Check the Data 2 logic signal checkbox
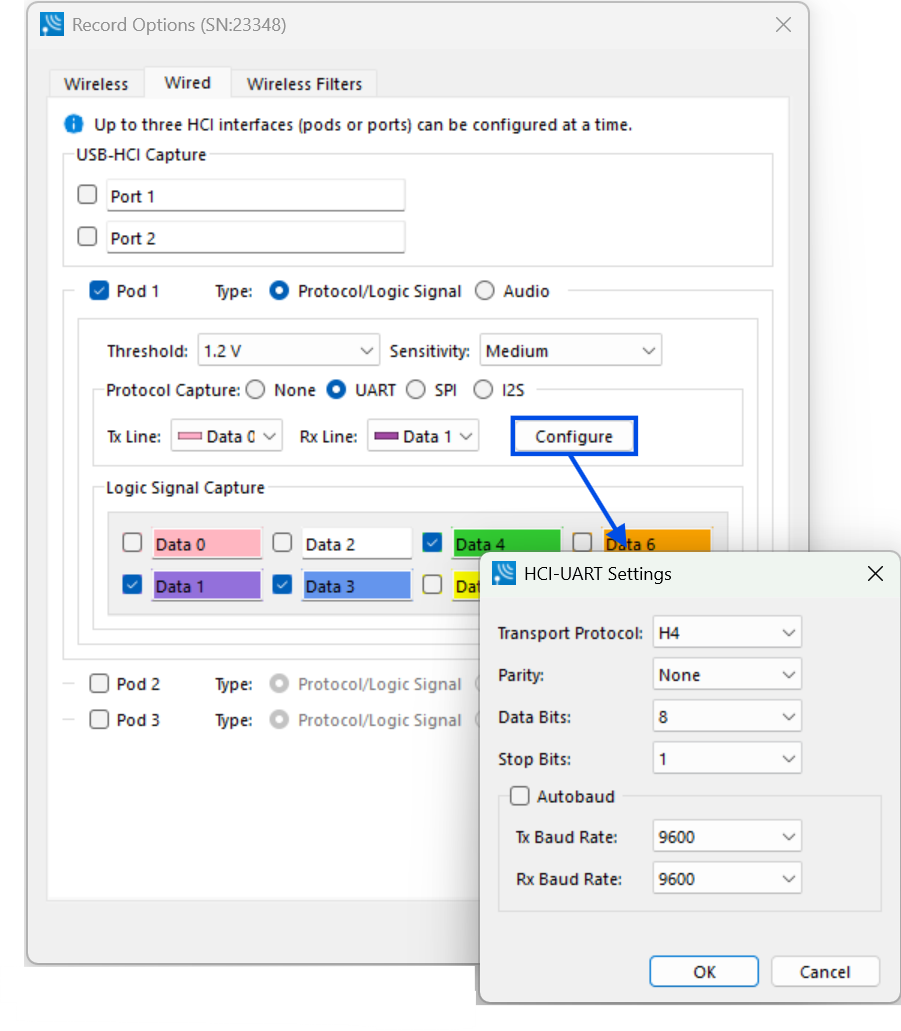This screenshot has width=901, height=1031. click(282, 542)
